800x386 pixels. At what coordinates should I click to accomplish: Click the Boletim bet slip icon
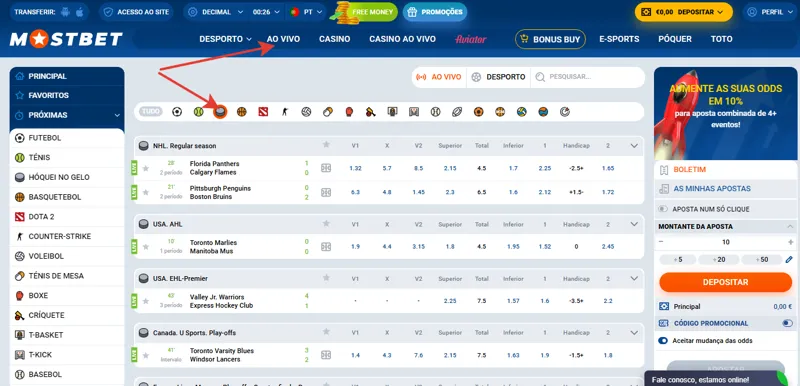(x=664, y=169)
